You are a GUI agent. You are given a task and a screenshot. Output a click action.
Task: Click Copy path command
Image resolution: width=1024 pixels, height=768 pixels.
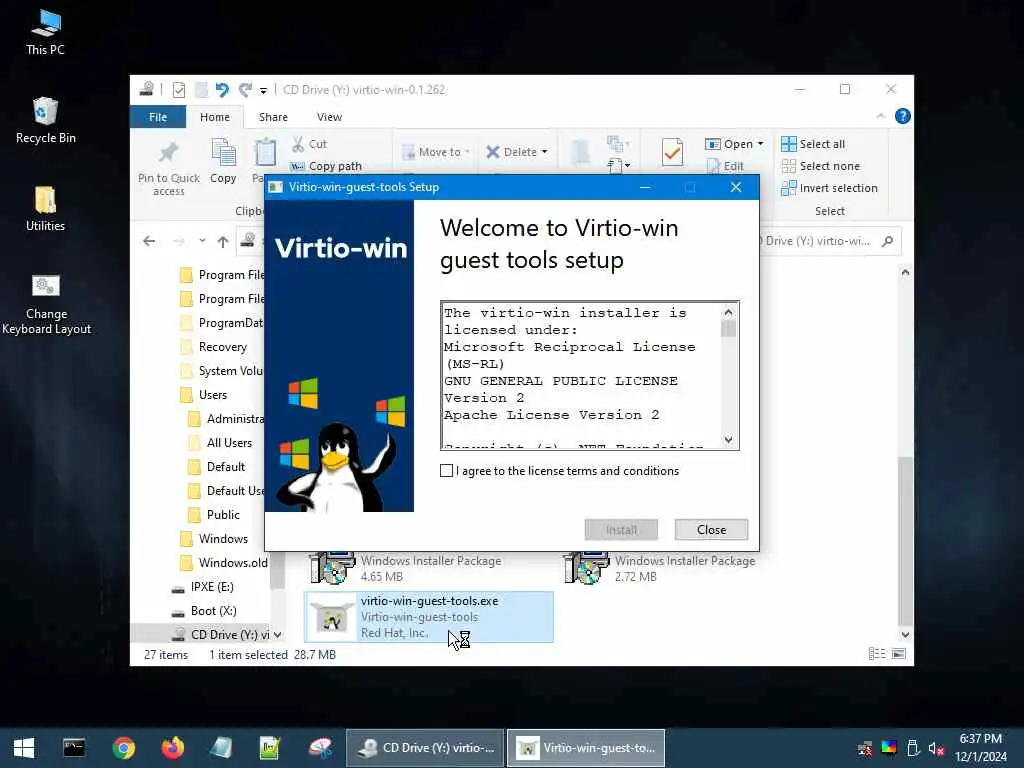click(x=326, y=166)
